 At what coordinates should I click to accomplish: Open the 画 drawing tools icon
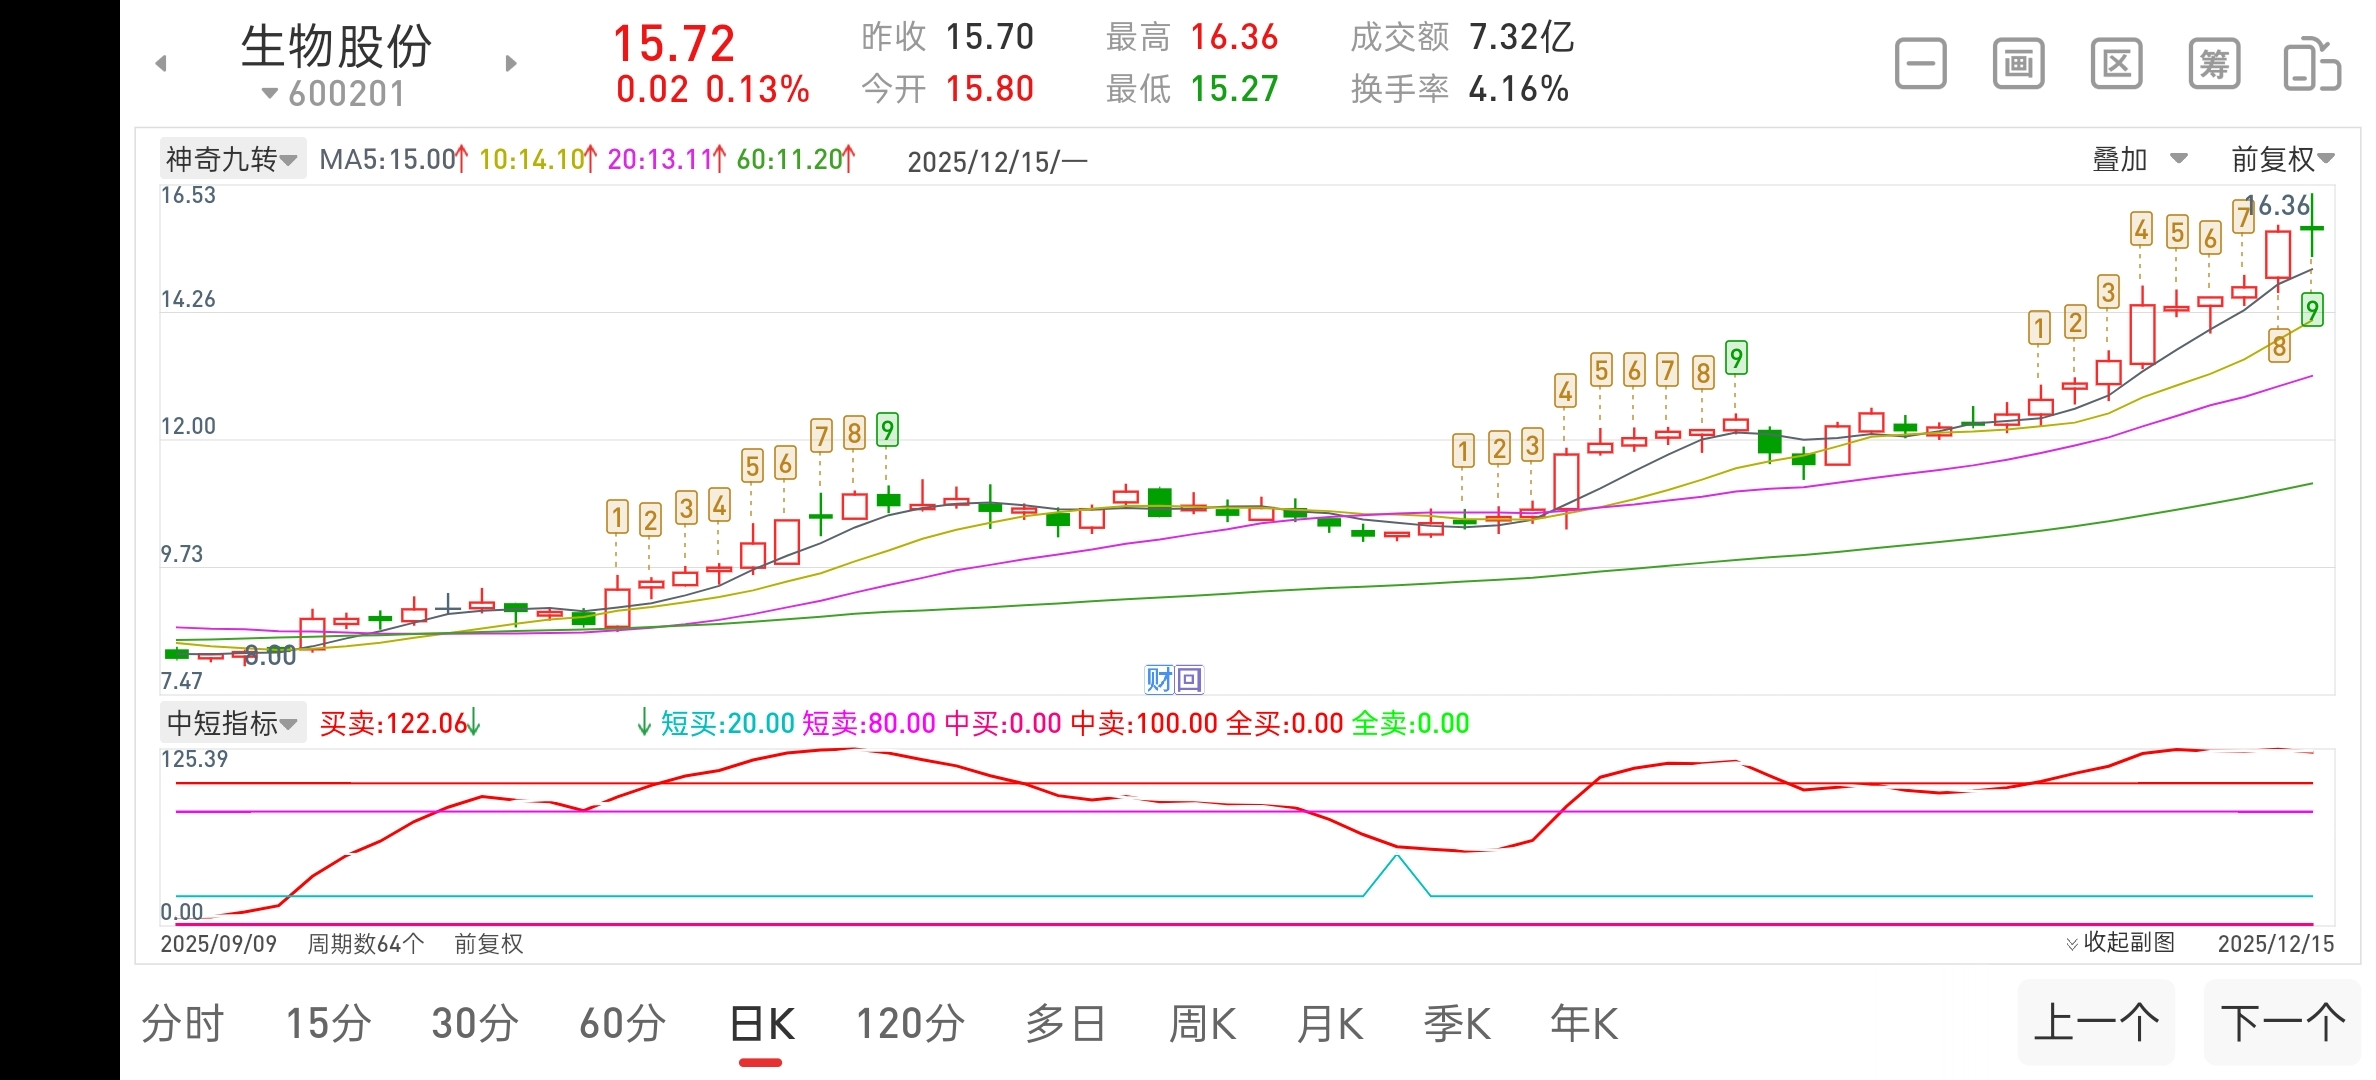2018,65
